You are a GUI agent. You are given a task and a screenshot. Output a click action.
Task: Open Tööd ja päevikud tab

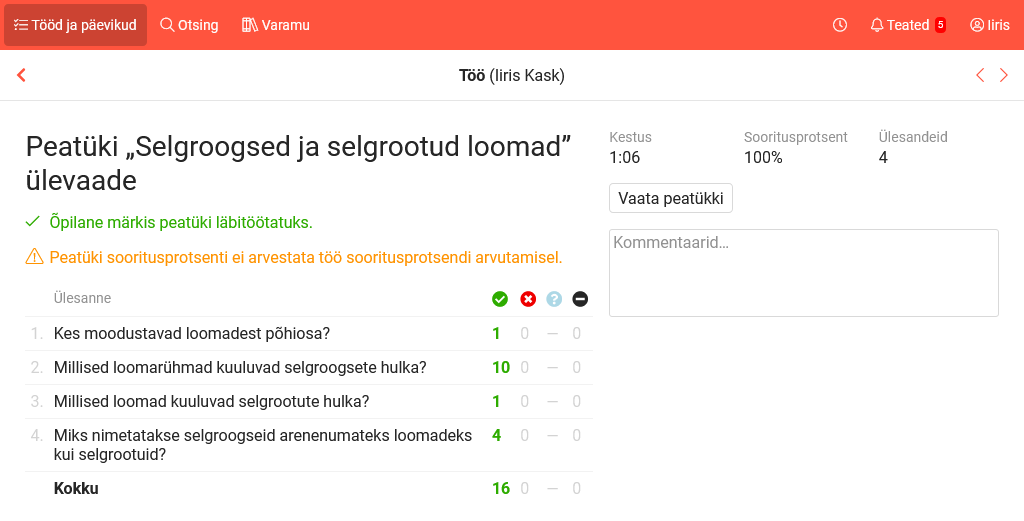coord(76,25)
